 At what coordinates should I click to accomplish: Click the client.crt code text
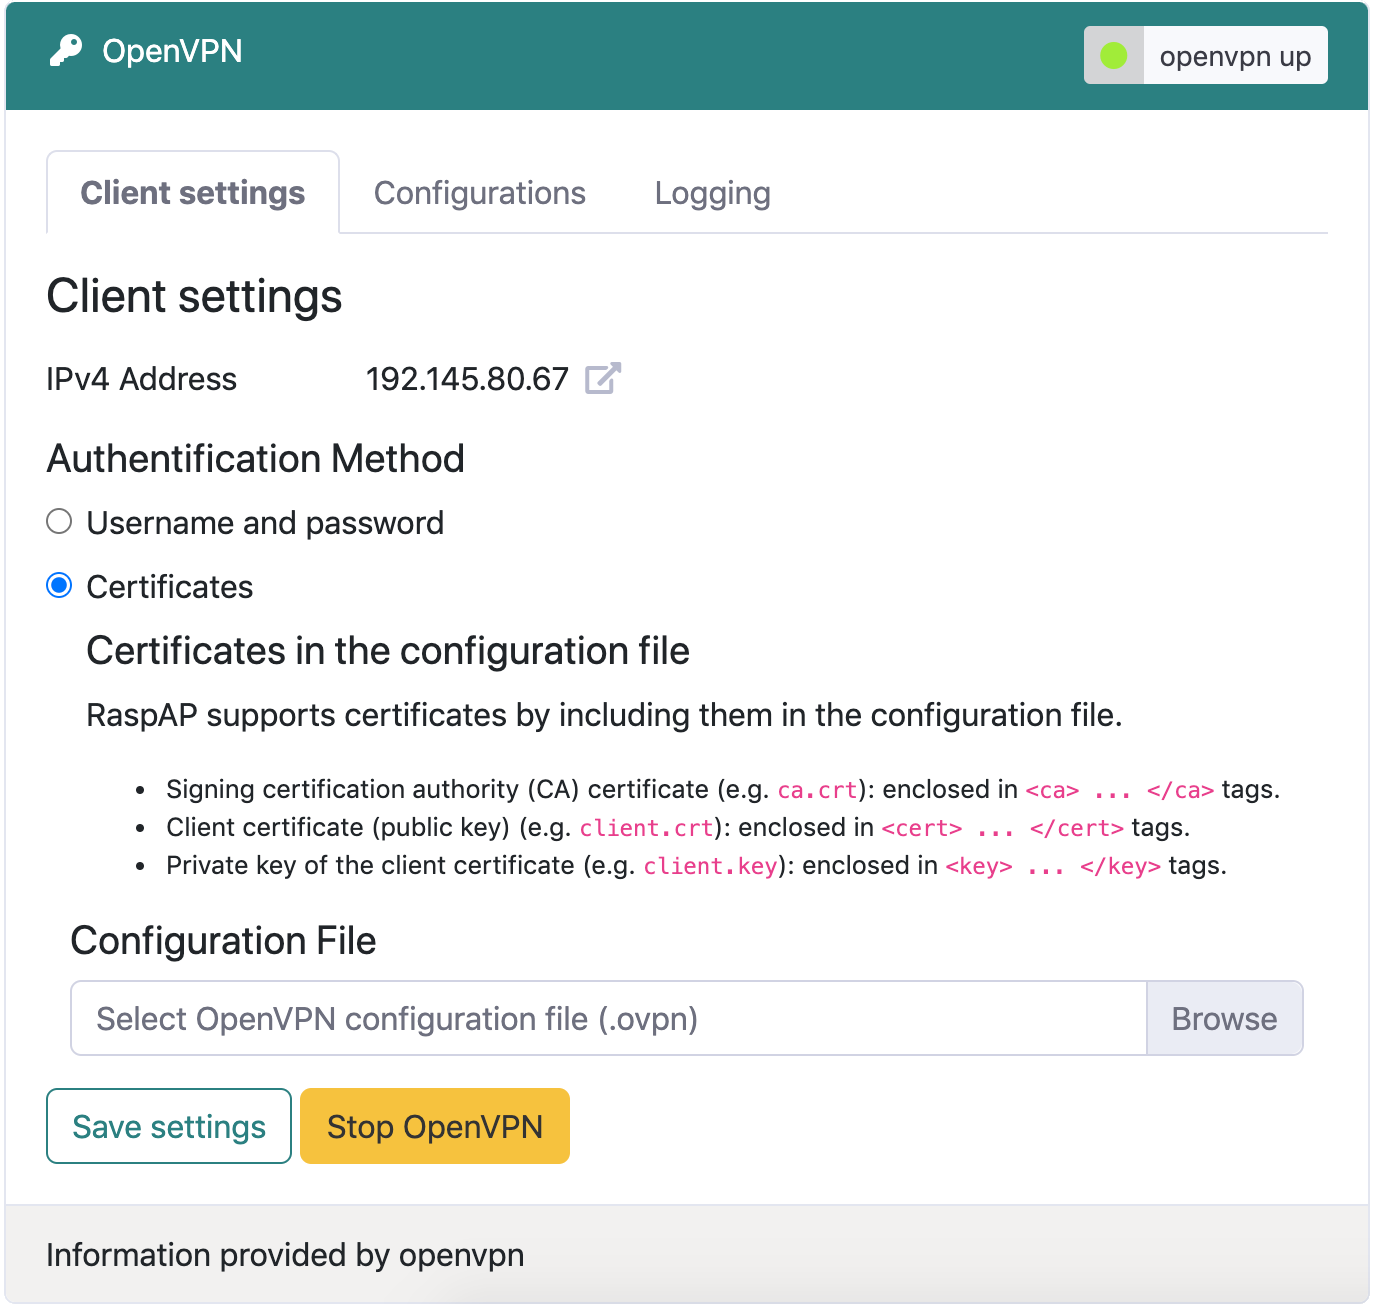pos(647,828)
